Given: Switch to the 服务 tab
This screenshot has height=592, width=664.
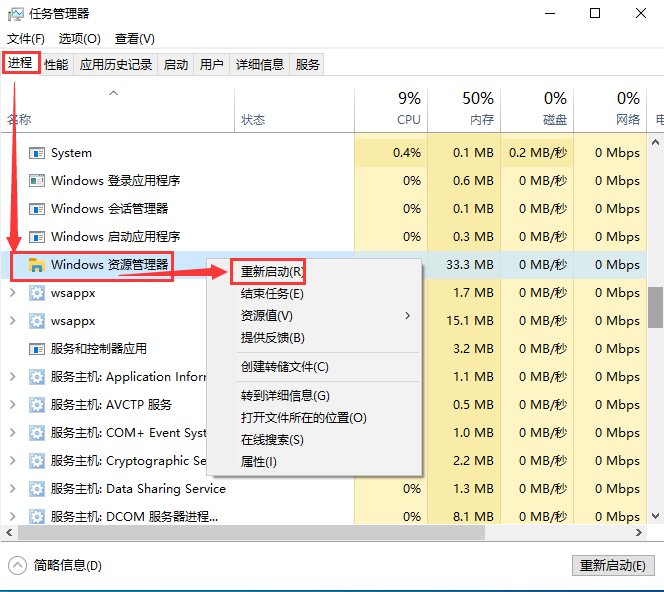Looking at the screenshot, I should (x=307, y=64).
